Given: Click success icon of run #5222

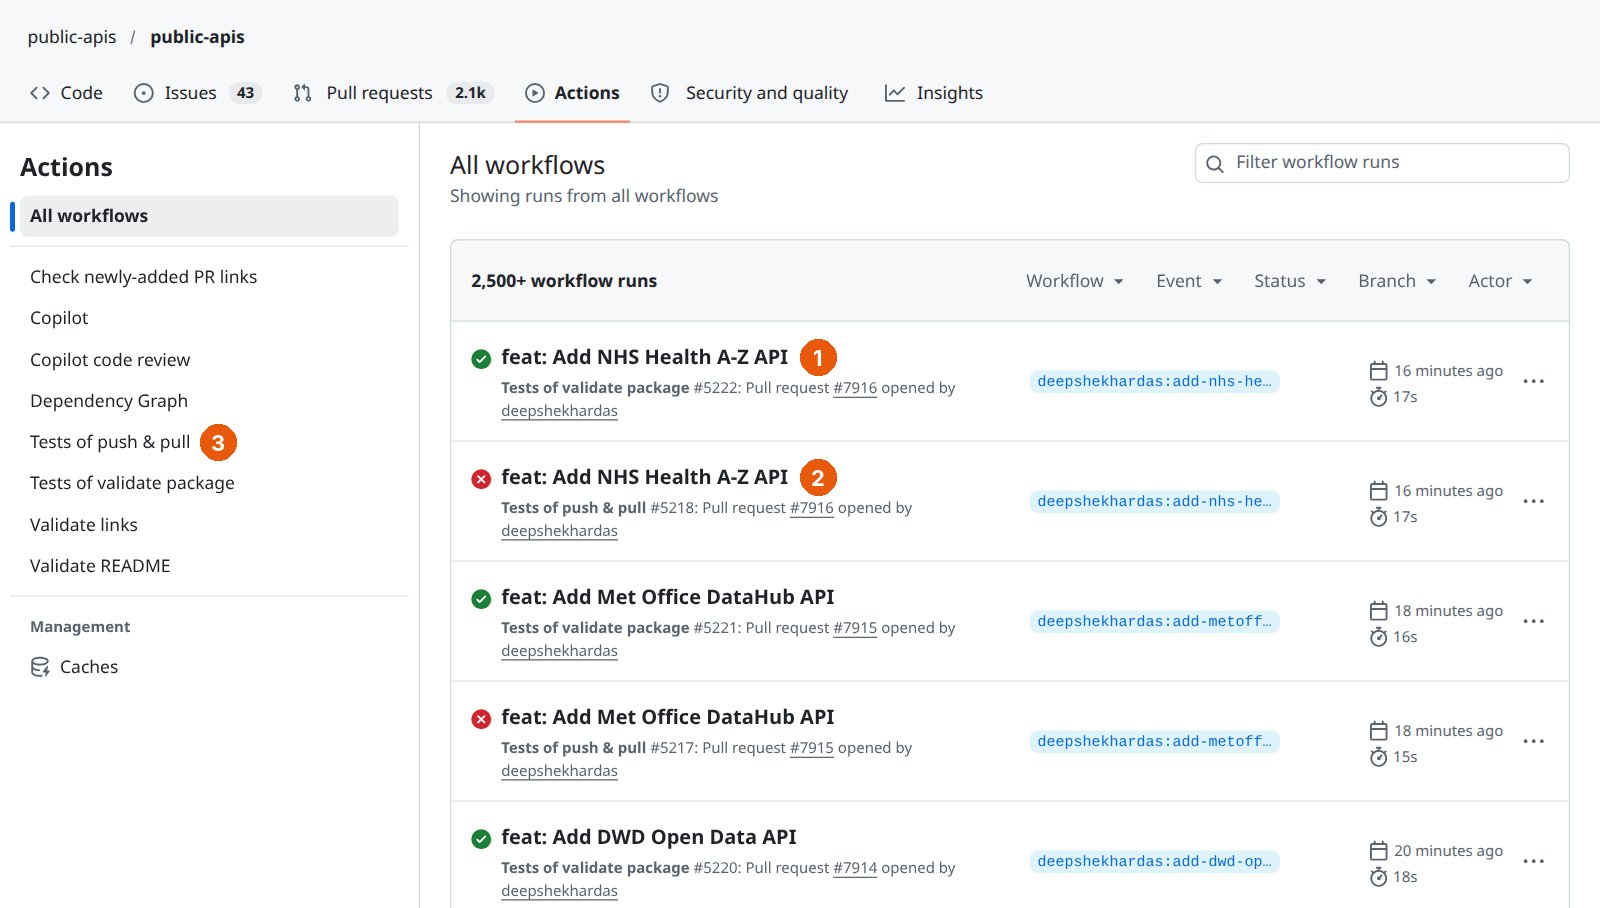Looking at the screenshot, I should click(x=481, y=359).
